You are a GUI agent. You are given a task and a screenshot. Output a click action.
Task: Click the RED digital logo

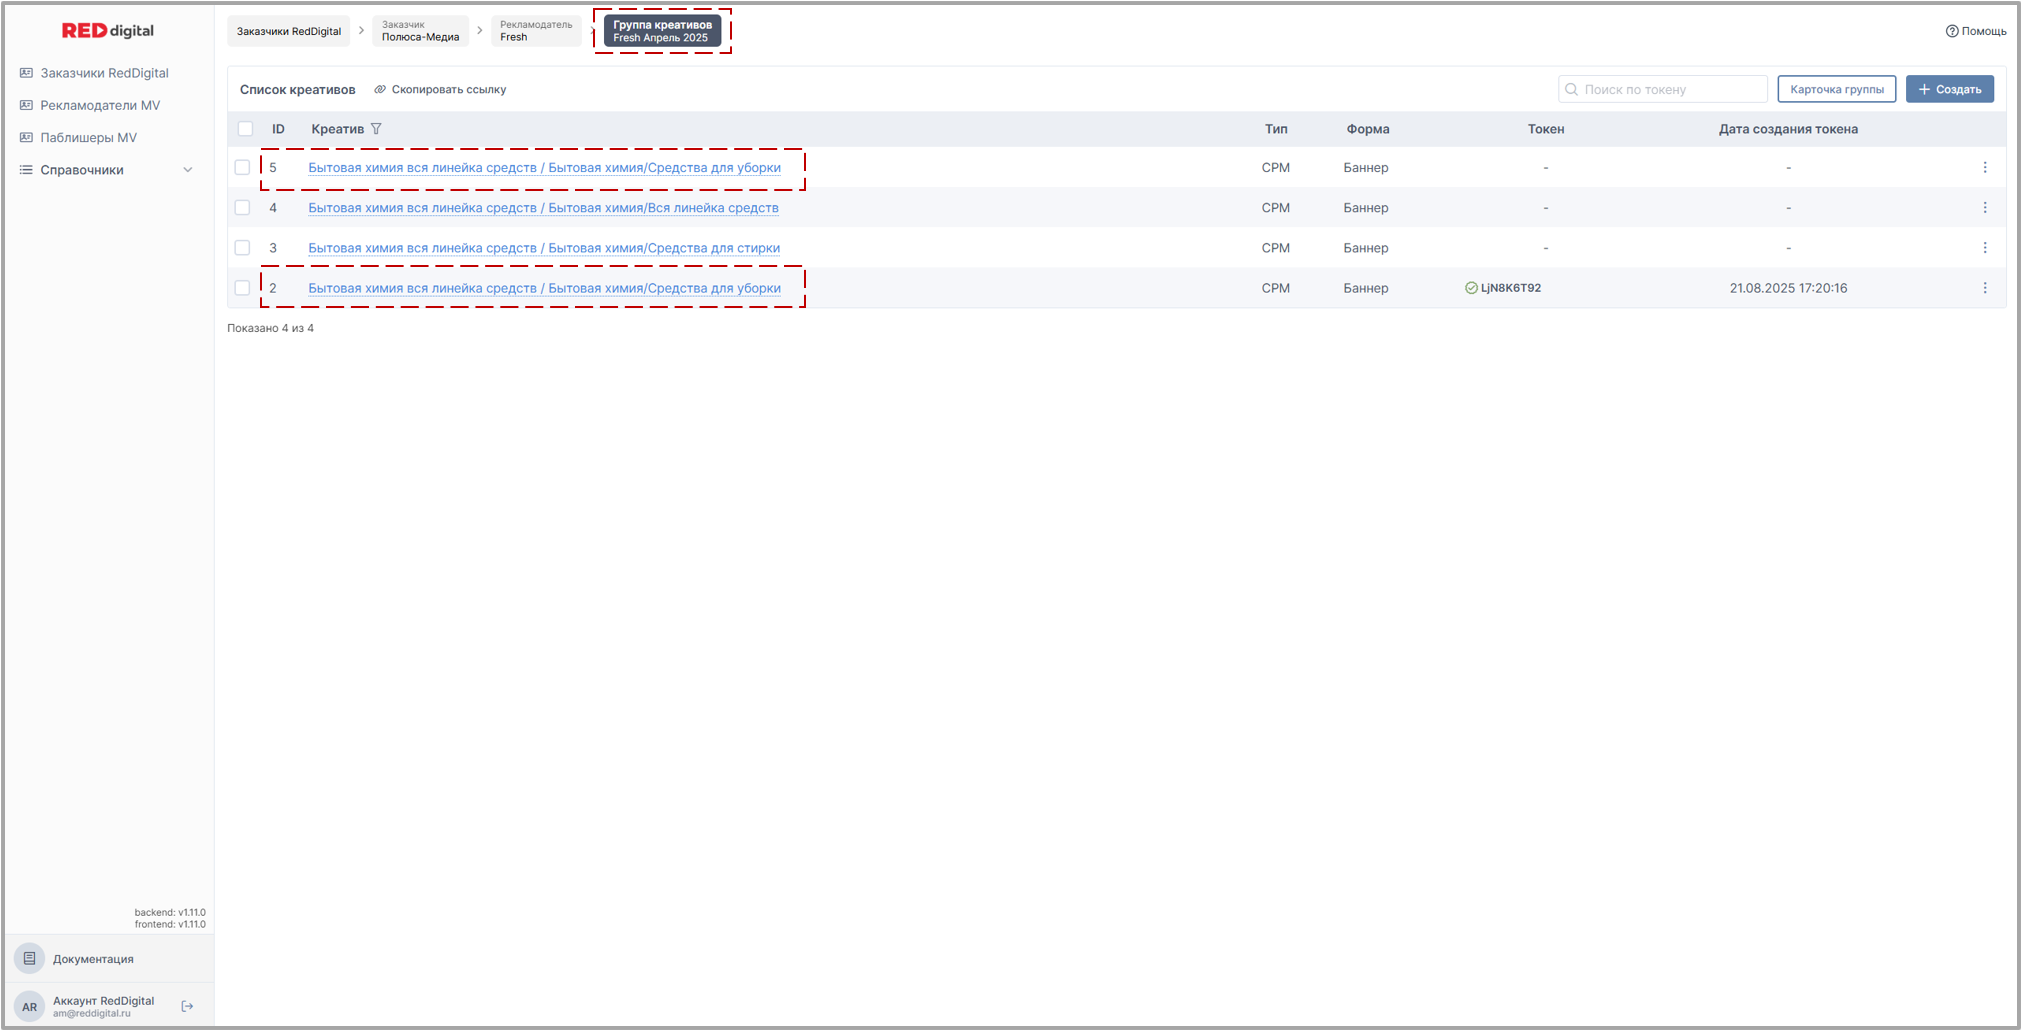coord(108,31)
